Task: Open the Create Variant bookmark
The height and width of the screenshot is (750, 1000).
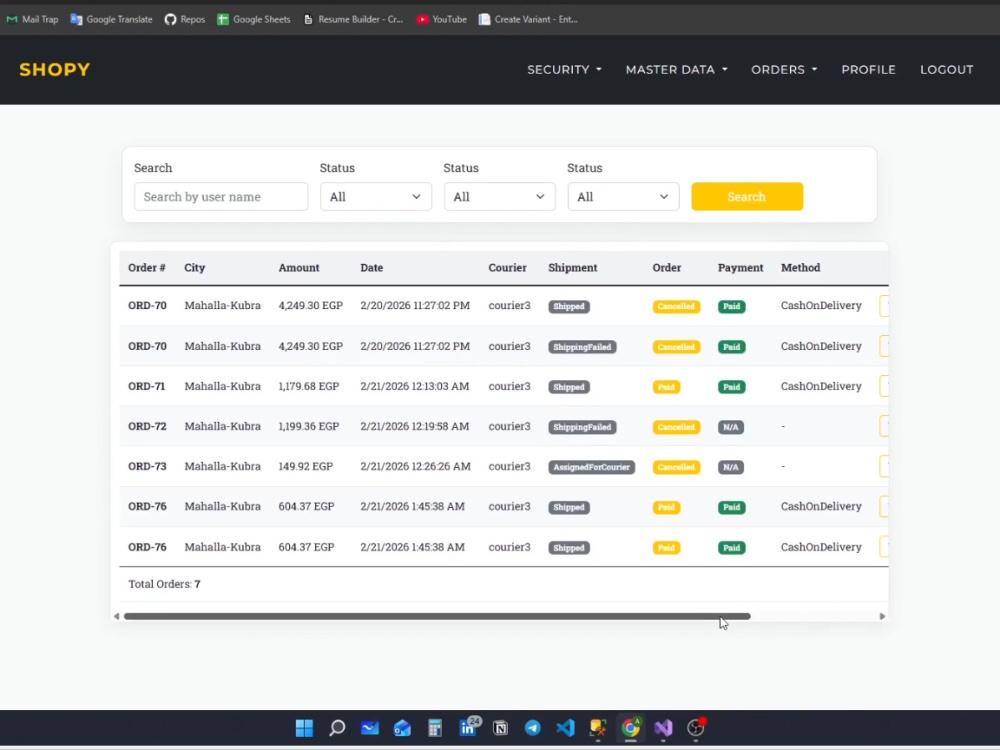Action: (x=528, y=19)
